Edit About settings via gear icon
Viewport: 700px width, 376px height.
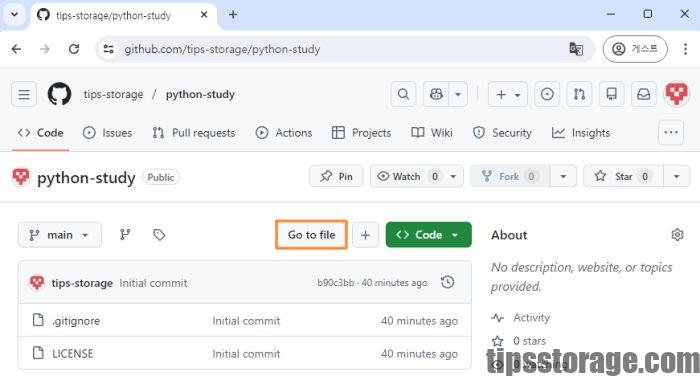677,235
